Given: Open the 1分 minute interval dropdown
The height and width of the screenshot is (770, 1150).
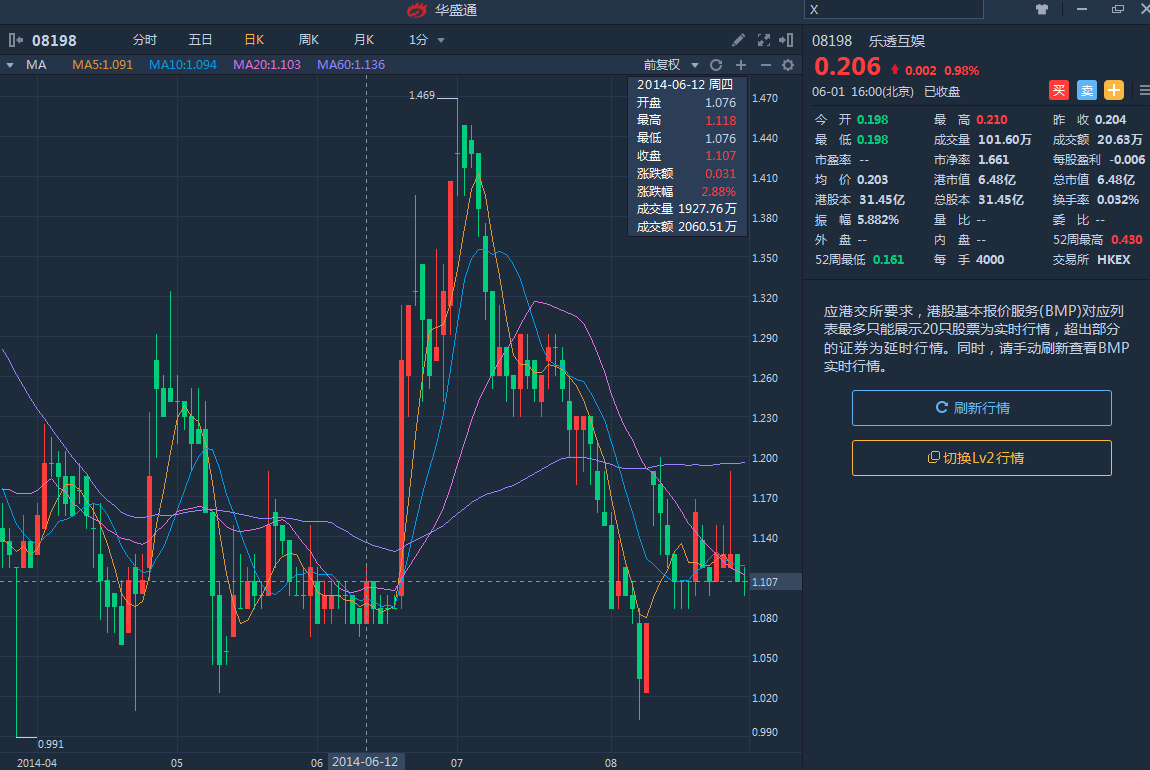Looking at the screenshot, I should click(x=427, y=40).
